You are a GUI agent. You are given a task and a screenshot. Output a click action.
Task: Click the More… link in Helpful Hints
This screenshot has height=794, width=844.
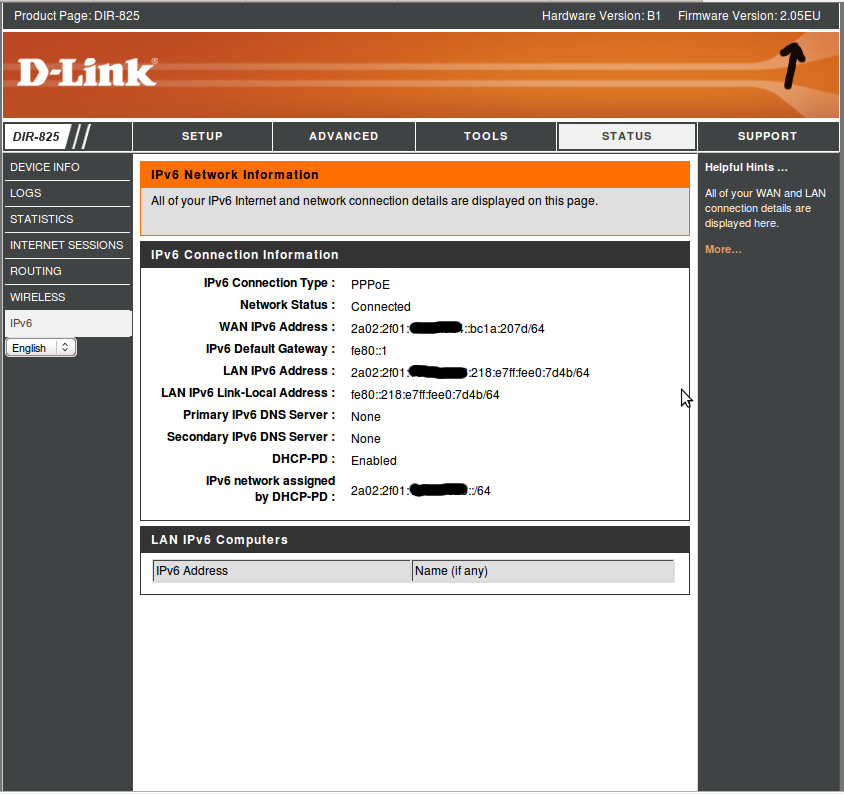pos(723,249)
